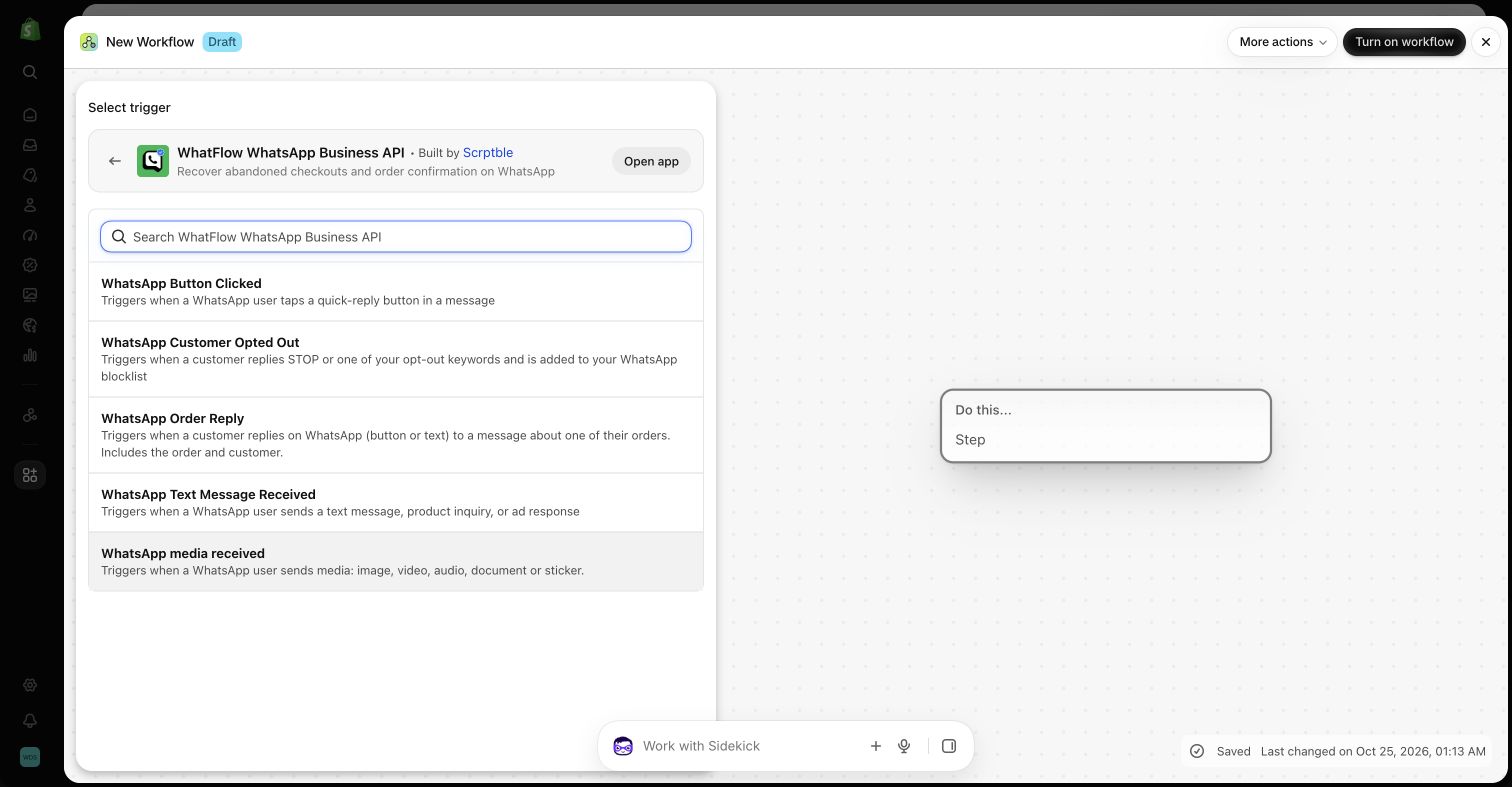Viewport: 1512px width, 787px height.
Task: Open Settings gear in sidebar
Action: (x=30, y=686)
